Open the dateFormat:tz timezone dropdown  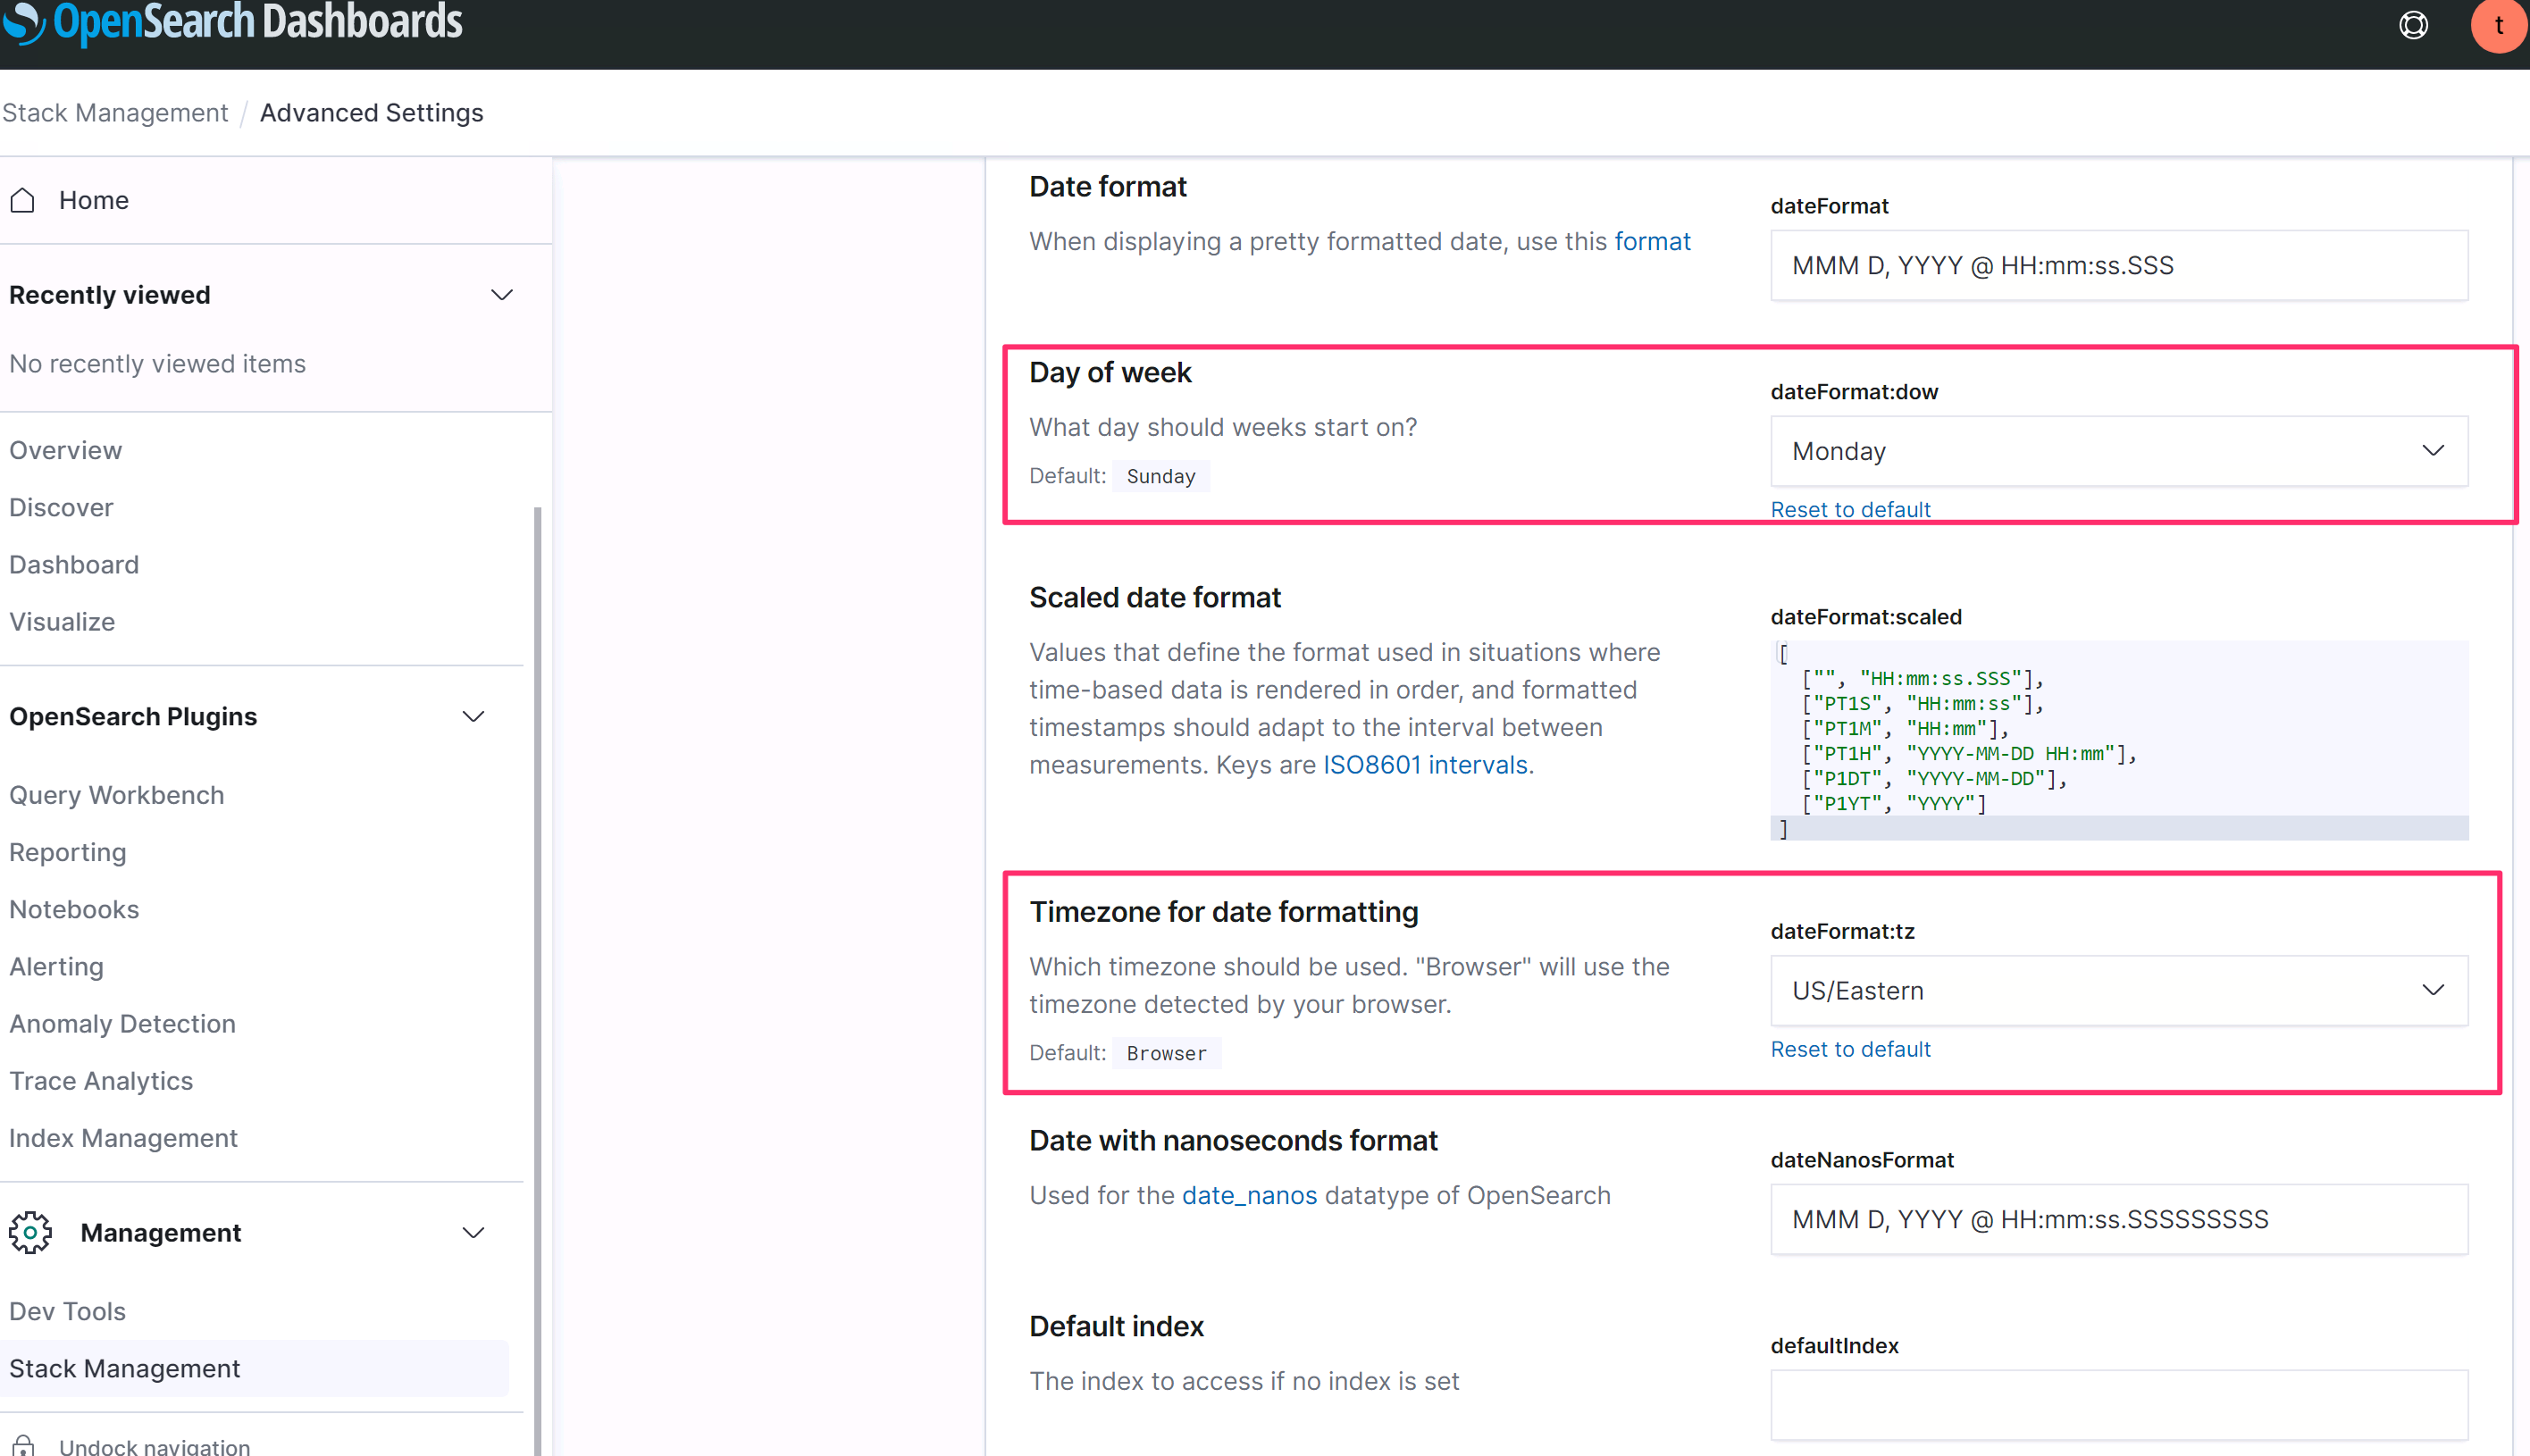point(2118,990)
